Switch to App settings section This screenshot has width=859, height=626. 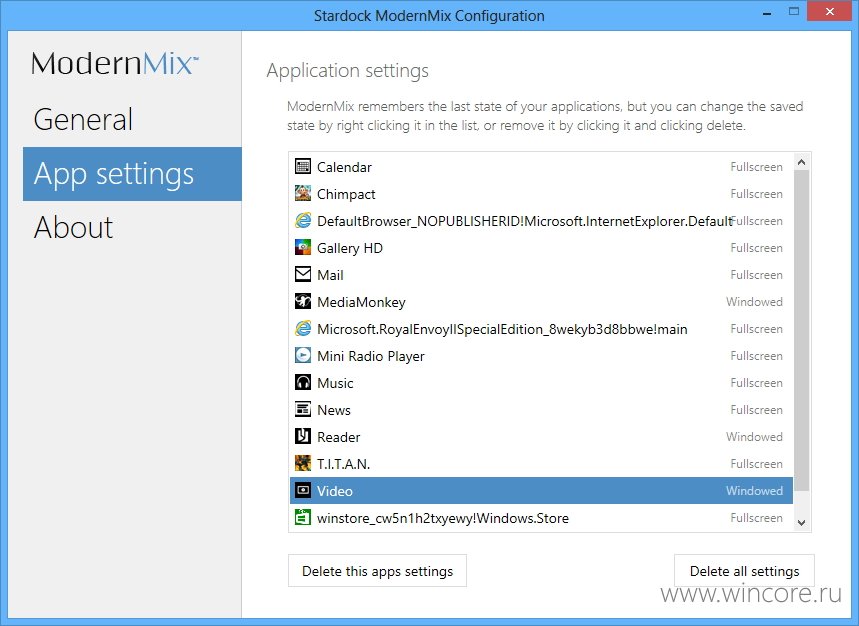pyautogui.click(x=132, y=174)
